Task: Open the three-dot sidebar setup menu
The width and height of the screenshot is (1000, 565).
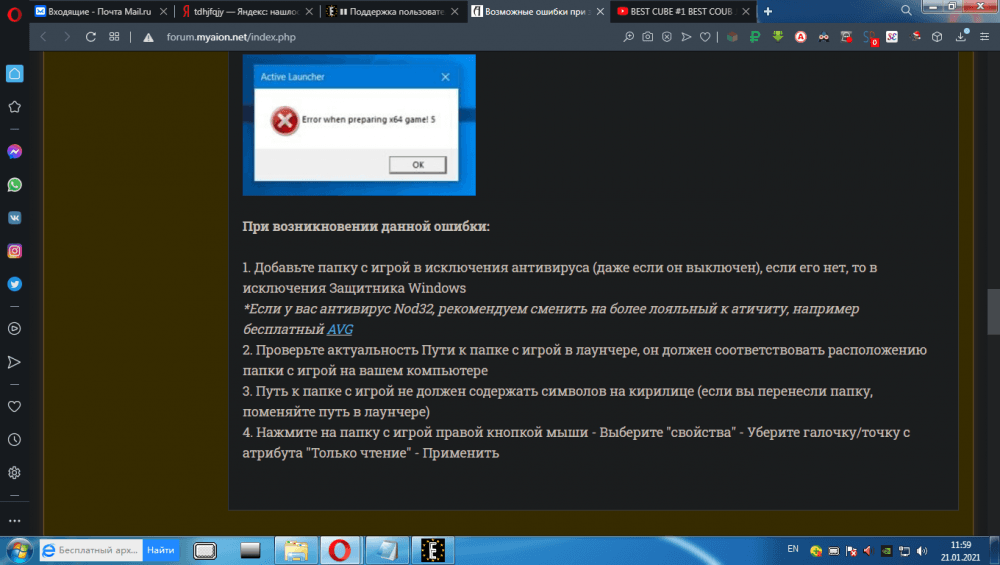Action: point(15,520)
